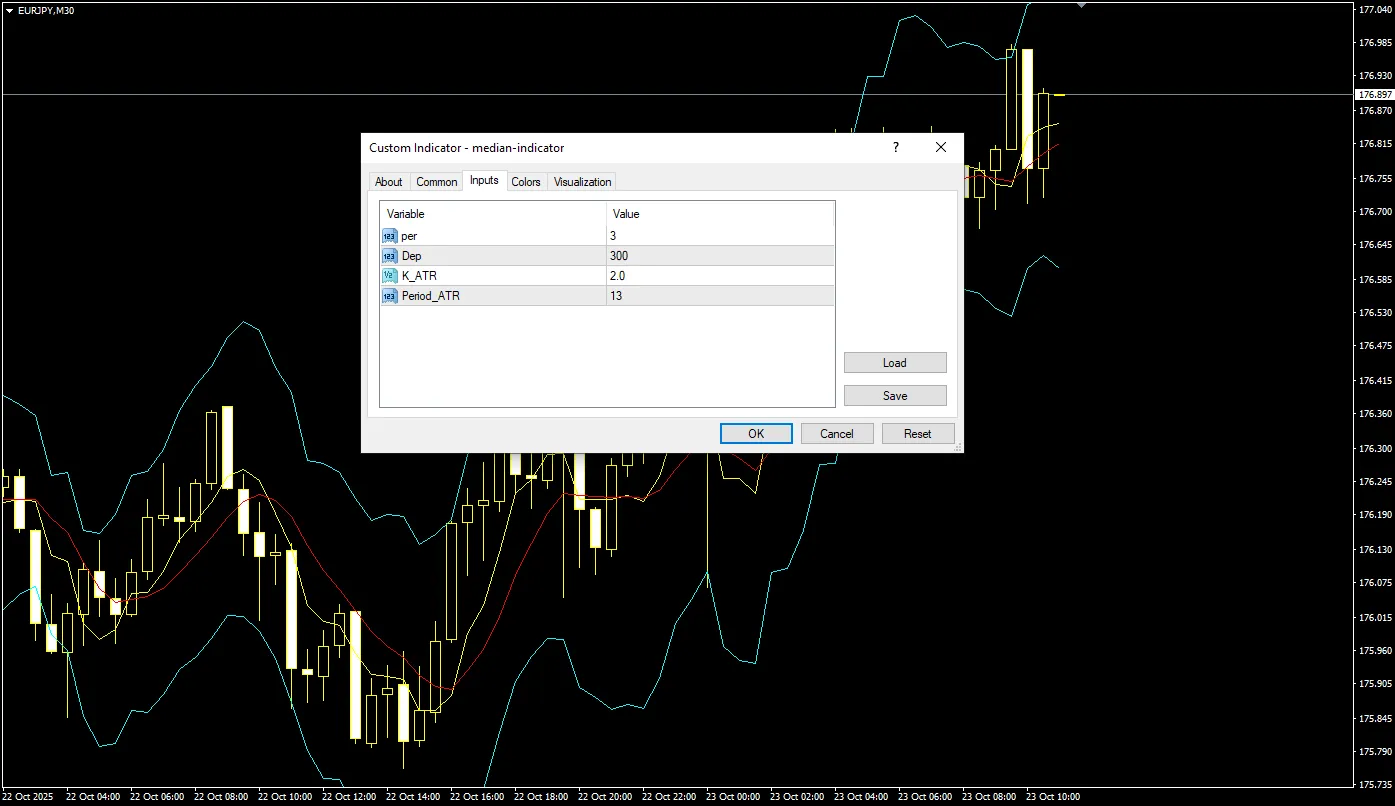This screenshot has height=806, width=1395.
Task: Open the Common tab
Action: point(436,182)
